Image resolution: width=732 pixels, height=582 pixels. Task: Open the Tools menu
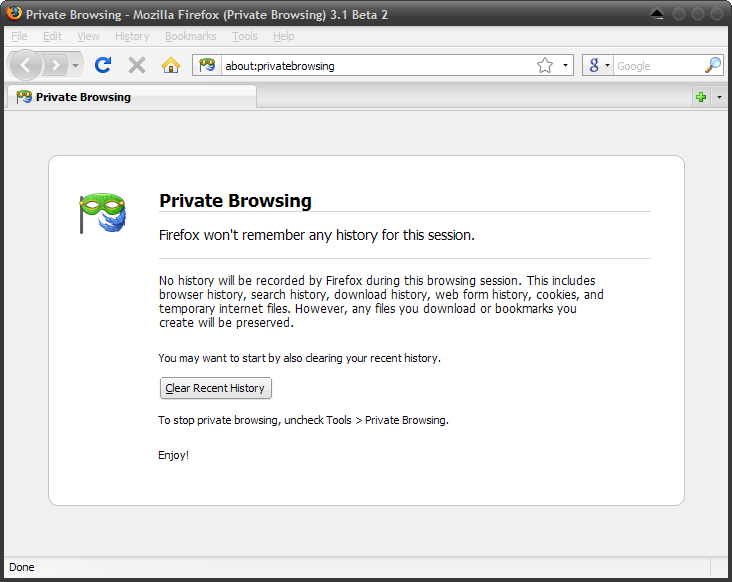(245, 36)
